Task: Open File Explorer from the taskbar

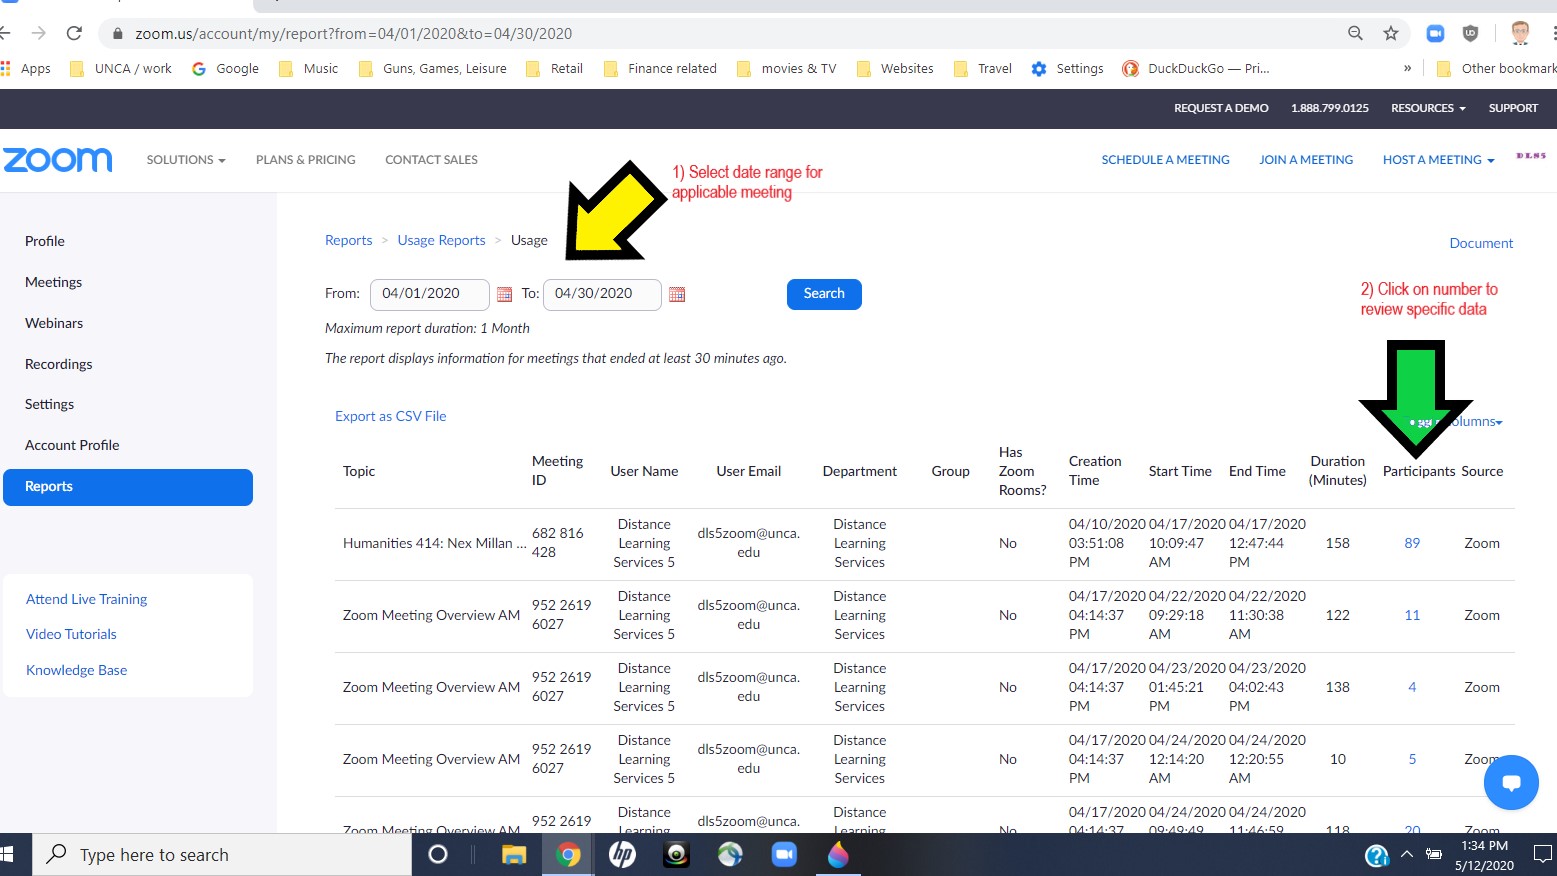Action: point(514,854)
